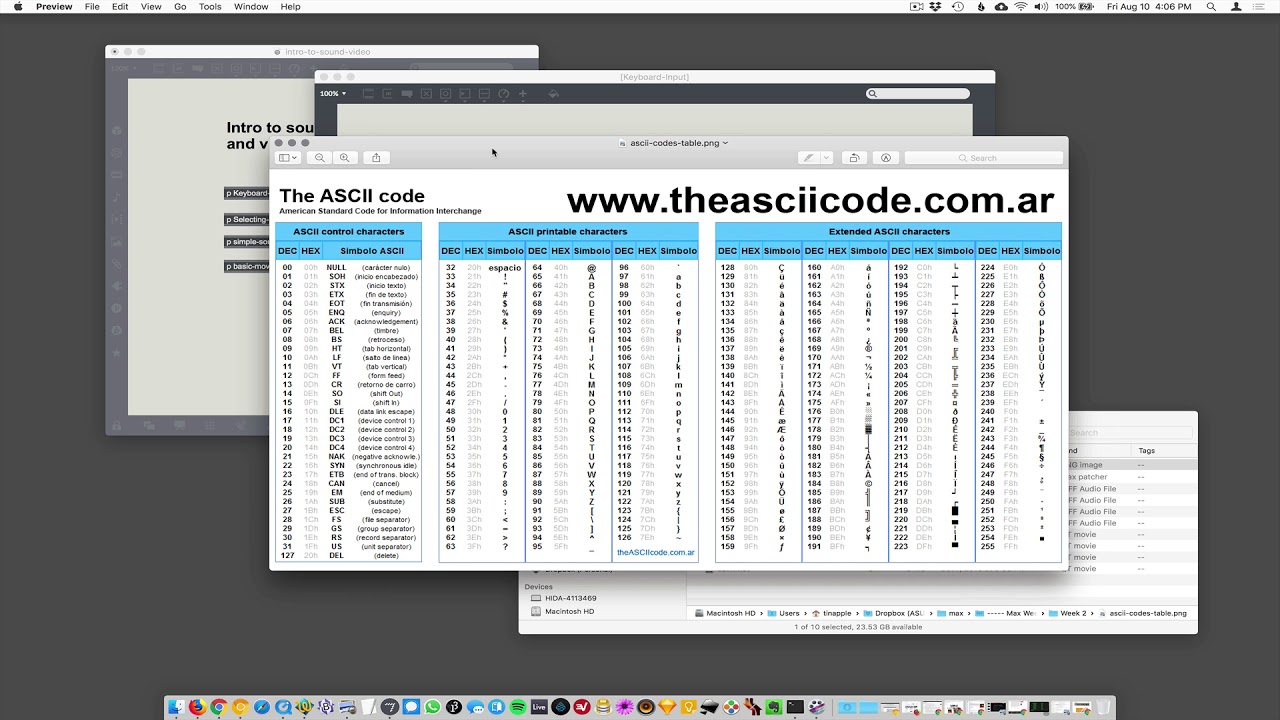Click the Share button in Preview toolbar
The height and width of the screenshot is (720, 1280).
click(x=376, y=158)
